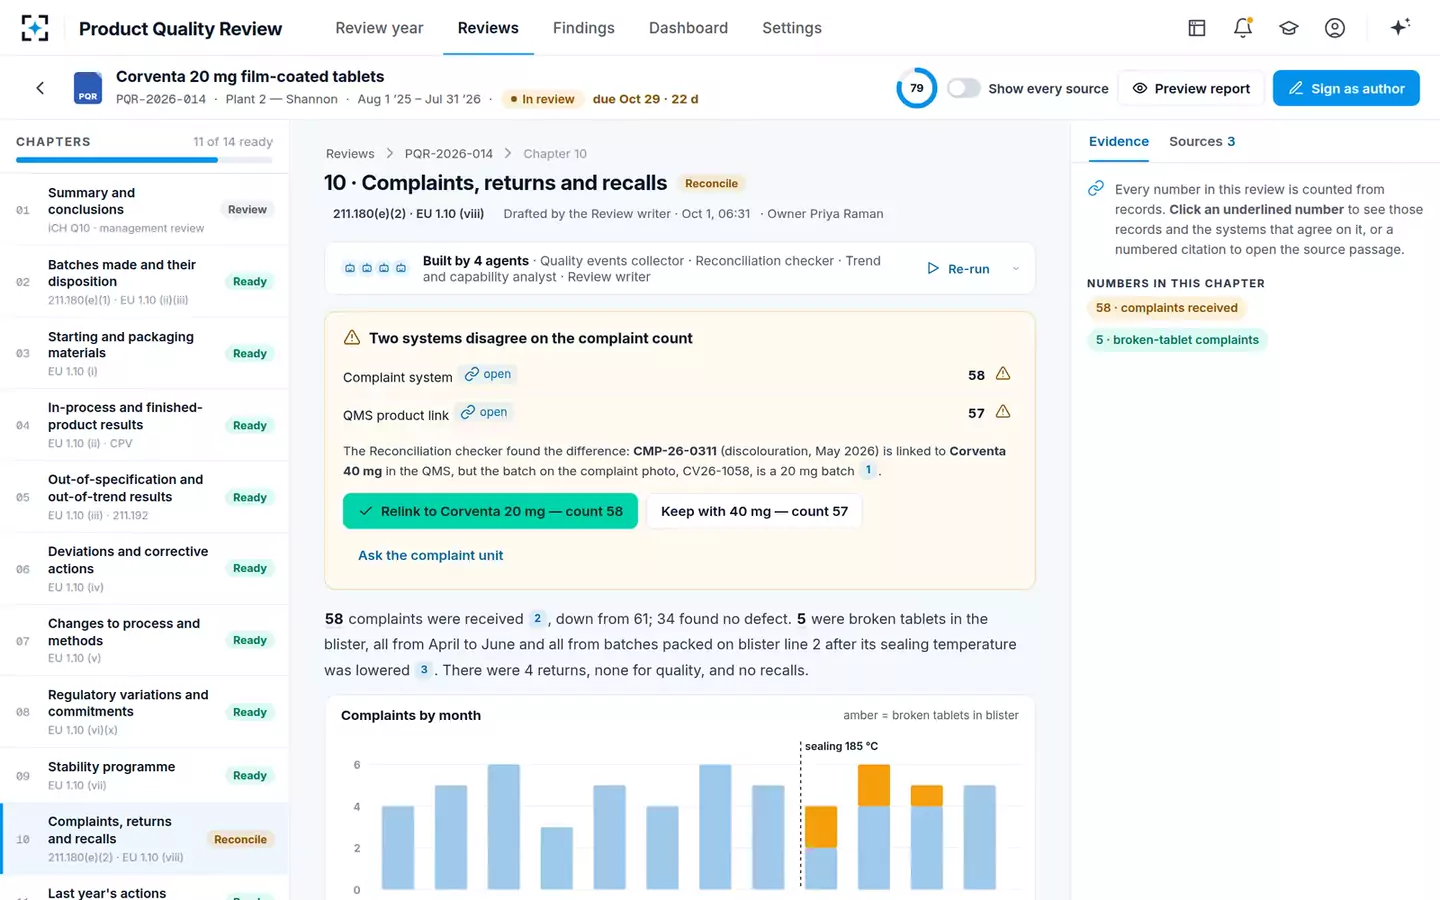Toggle Show every source switch
This screenshot has height=900, width=1440.
(963, 88)
